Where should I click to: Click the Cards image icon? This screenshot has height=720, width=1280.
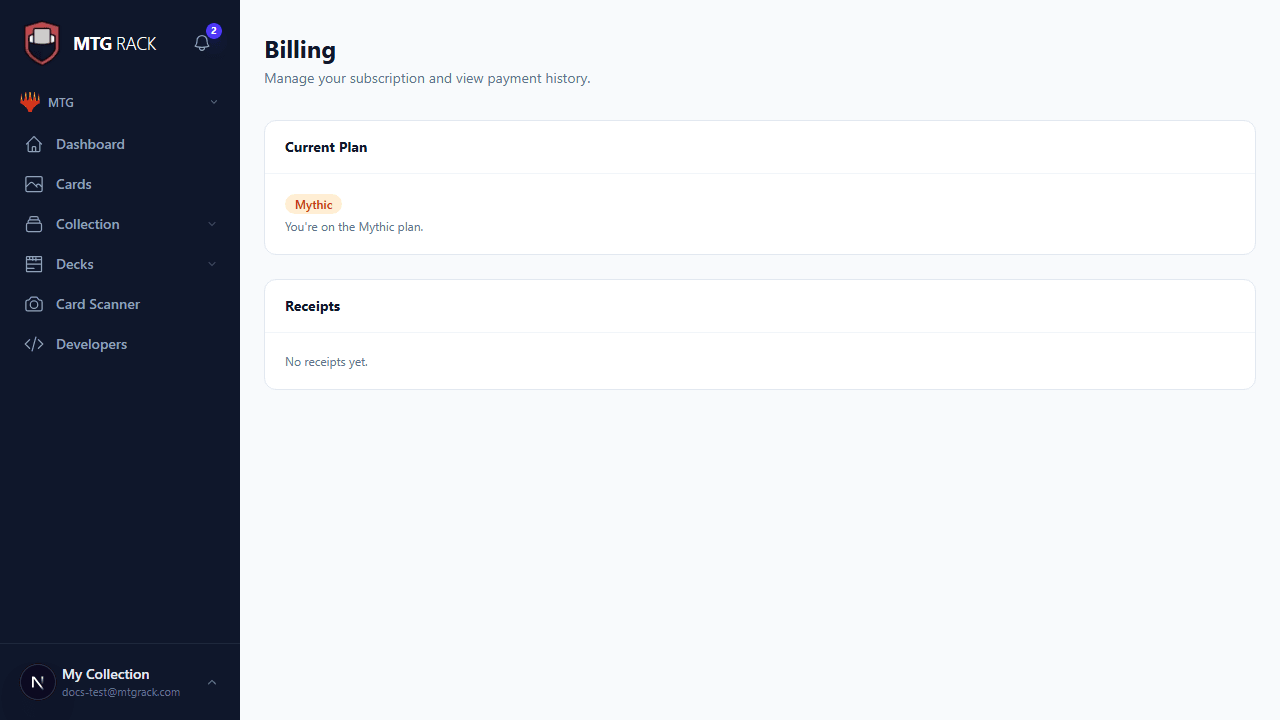tap(34, 184)
